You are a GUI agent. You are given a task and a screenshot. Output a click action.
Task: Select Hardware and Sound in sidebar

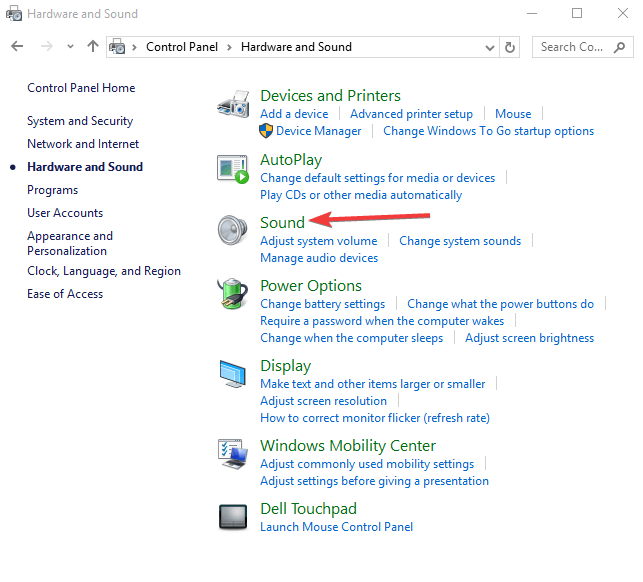point(85,167)
